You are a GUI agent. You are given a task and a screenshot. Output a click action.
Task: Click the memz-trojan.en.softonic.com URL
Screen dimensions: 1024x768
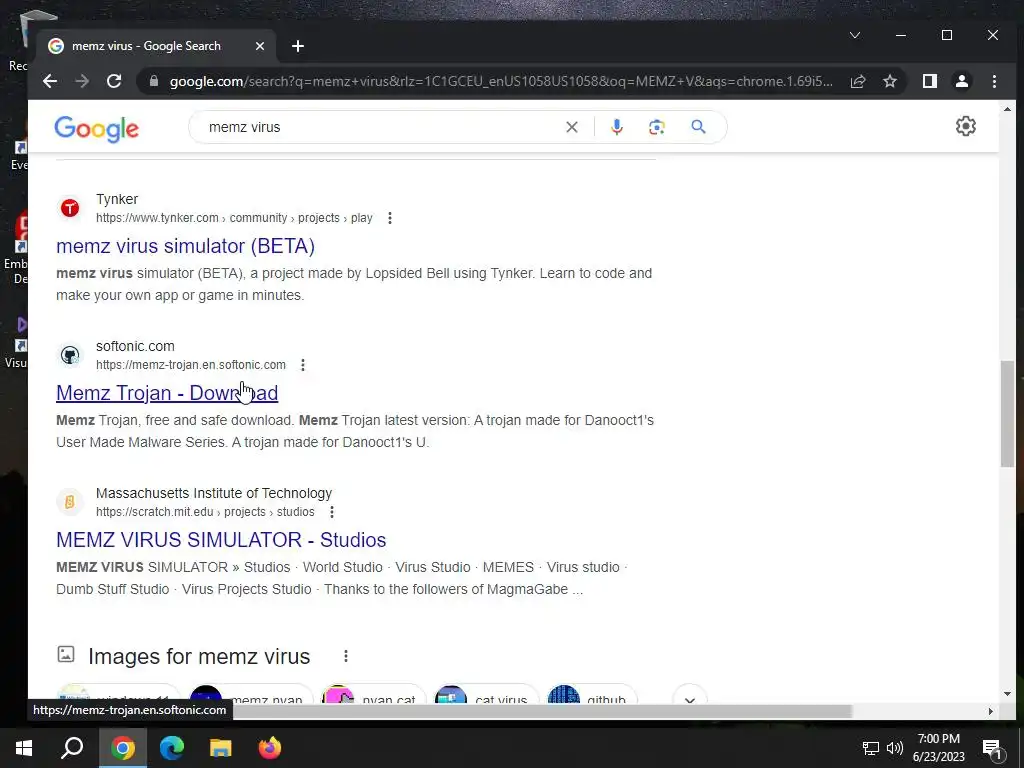click(191, 365)
